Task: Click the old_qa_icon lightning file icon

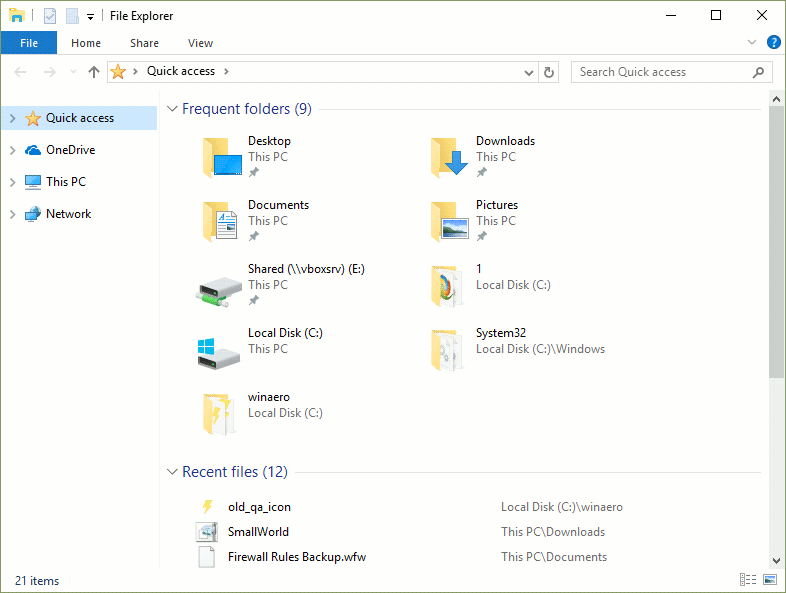Action: (x=207, y=507)
